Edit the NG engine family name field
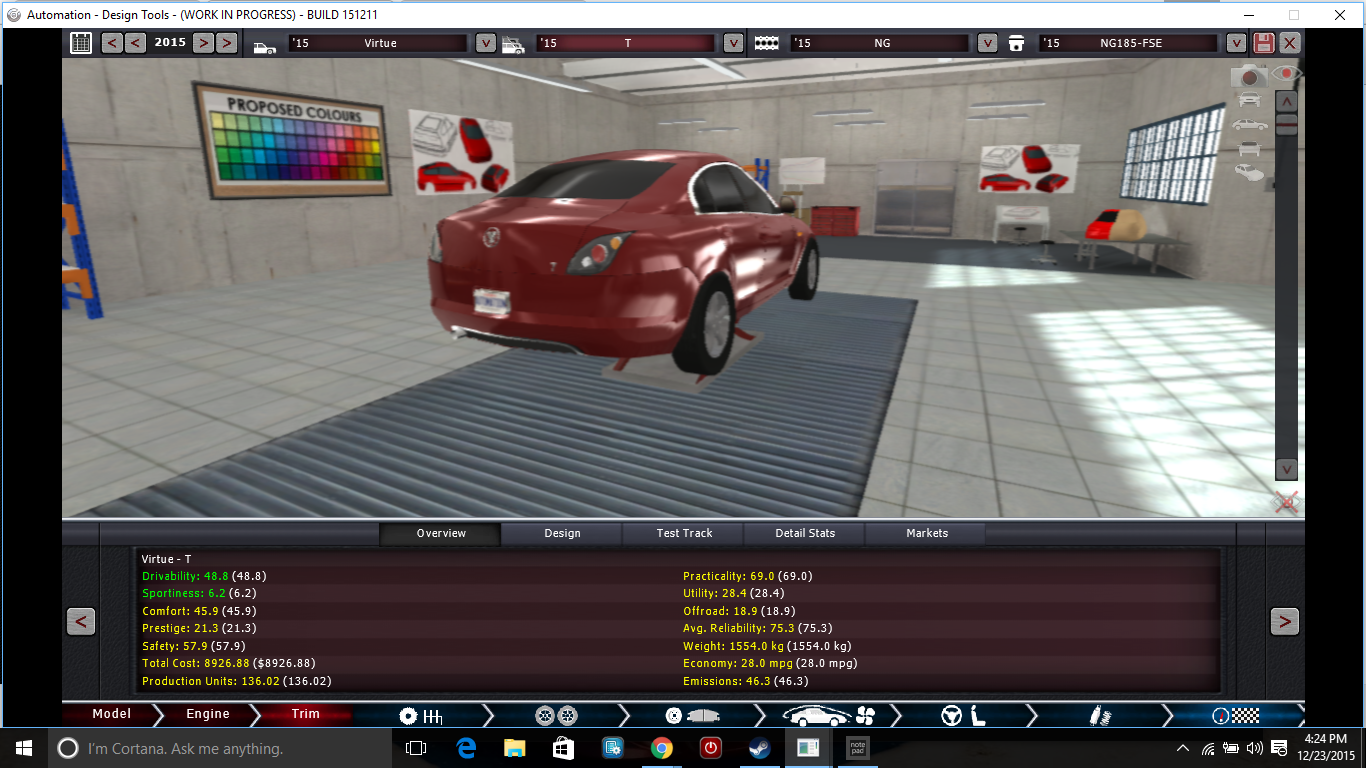1366x768 pixels. 880,43
